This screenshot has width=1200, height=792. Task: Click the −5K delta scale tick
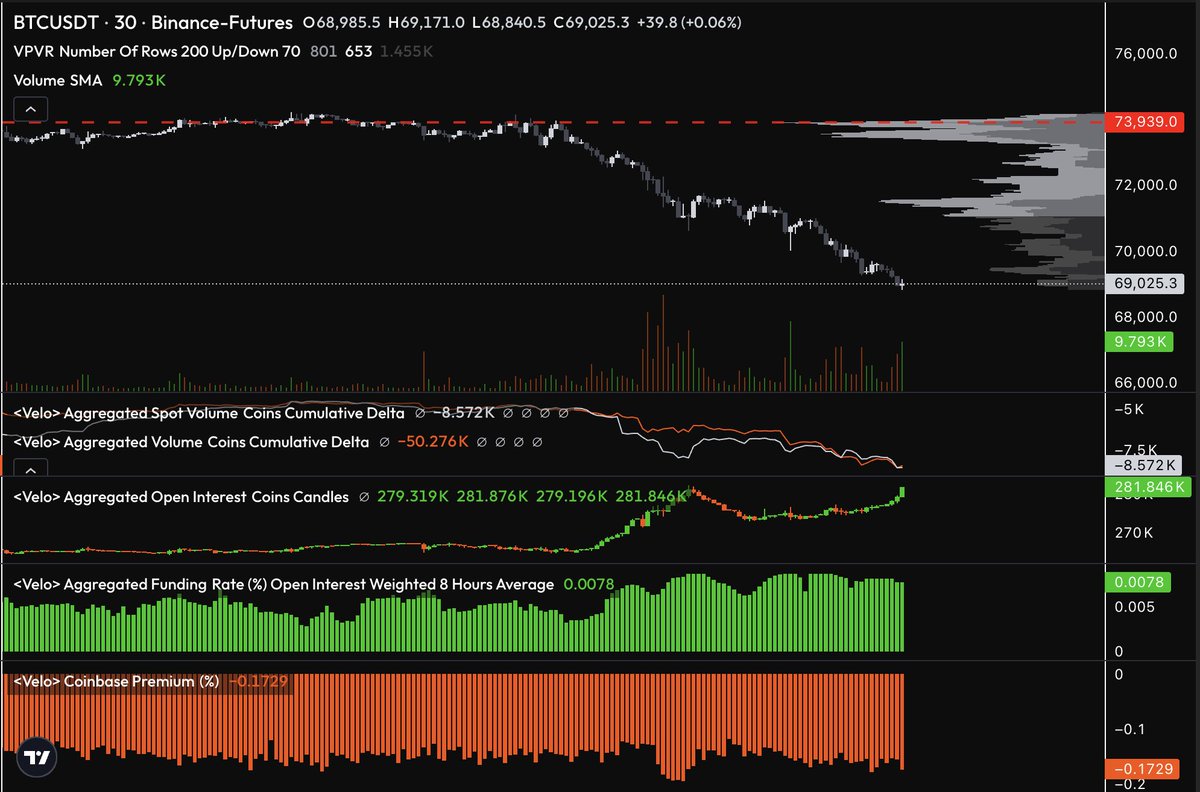tap(1130, 409)
